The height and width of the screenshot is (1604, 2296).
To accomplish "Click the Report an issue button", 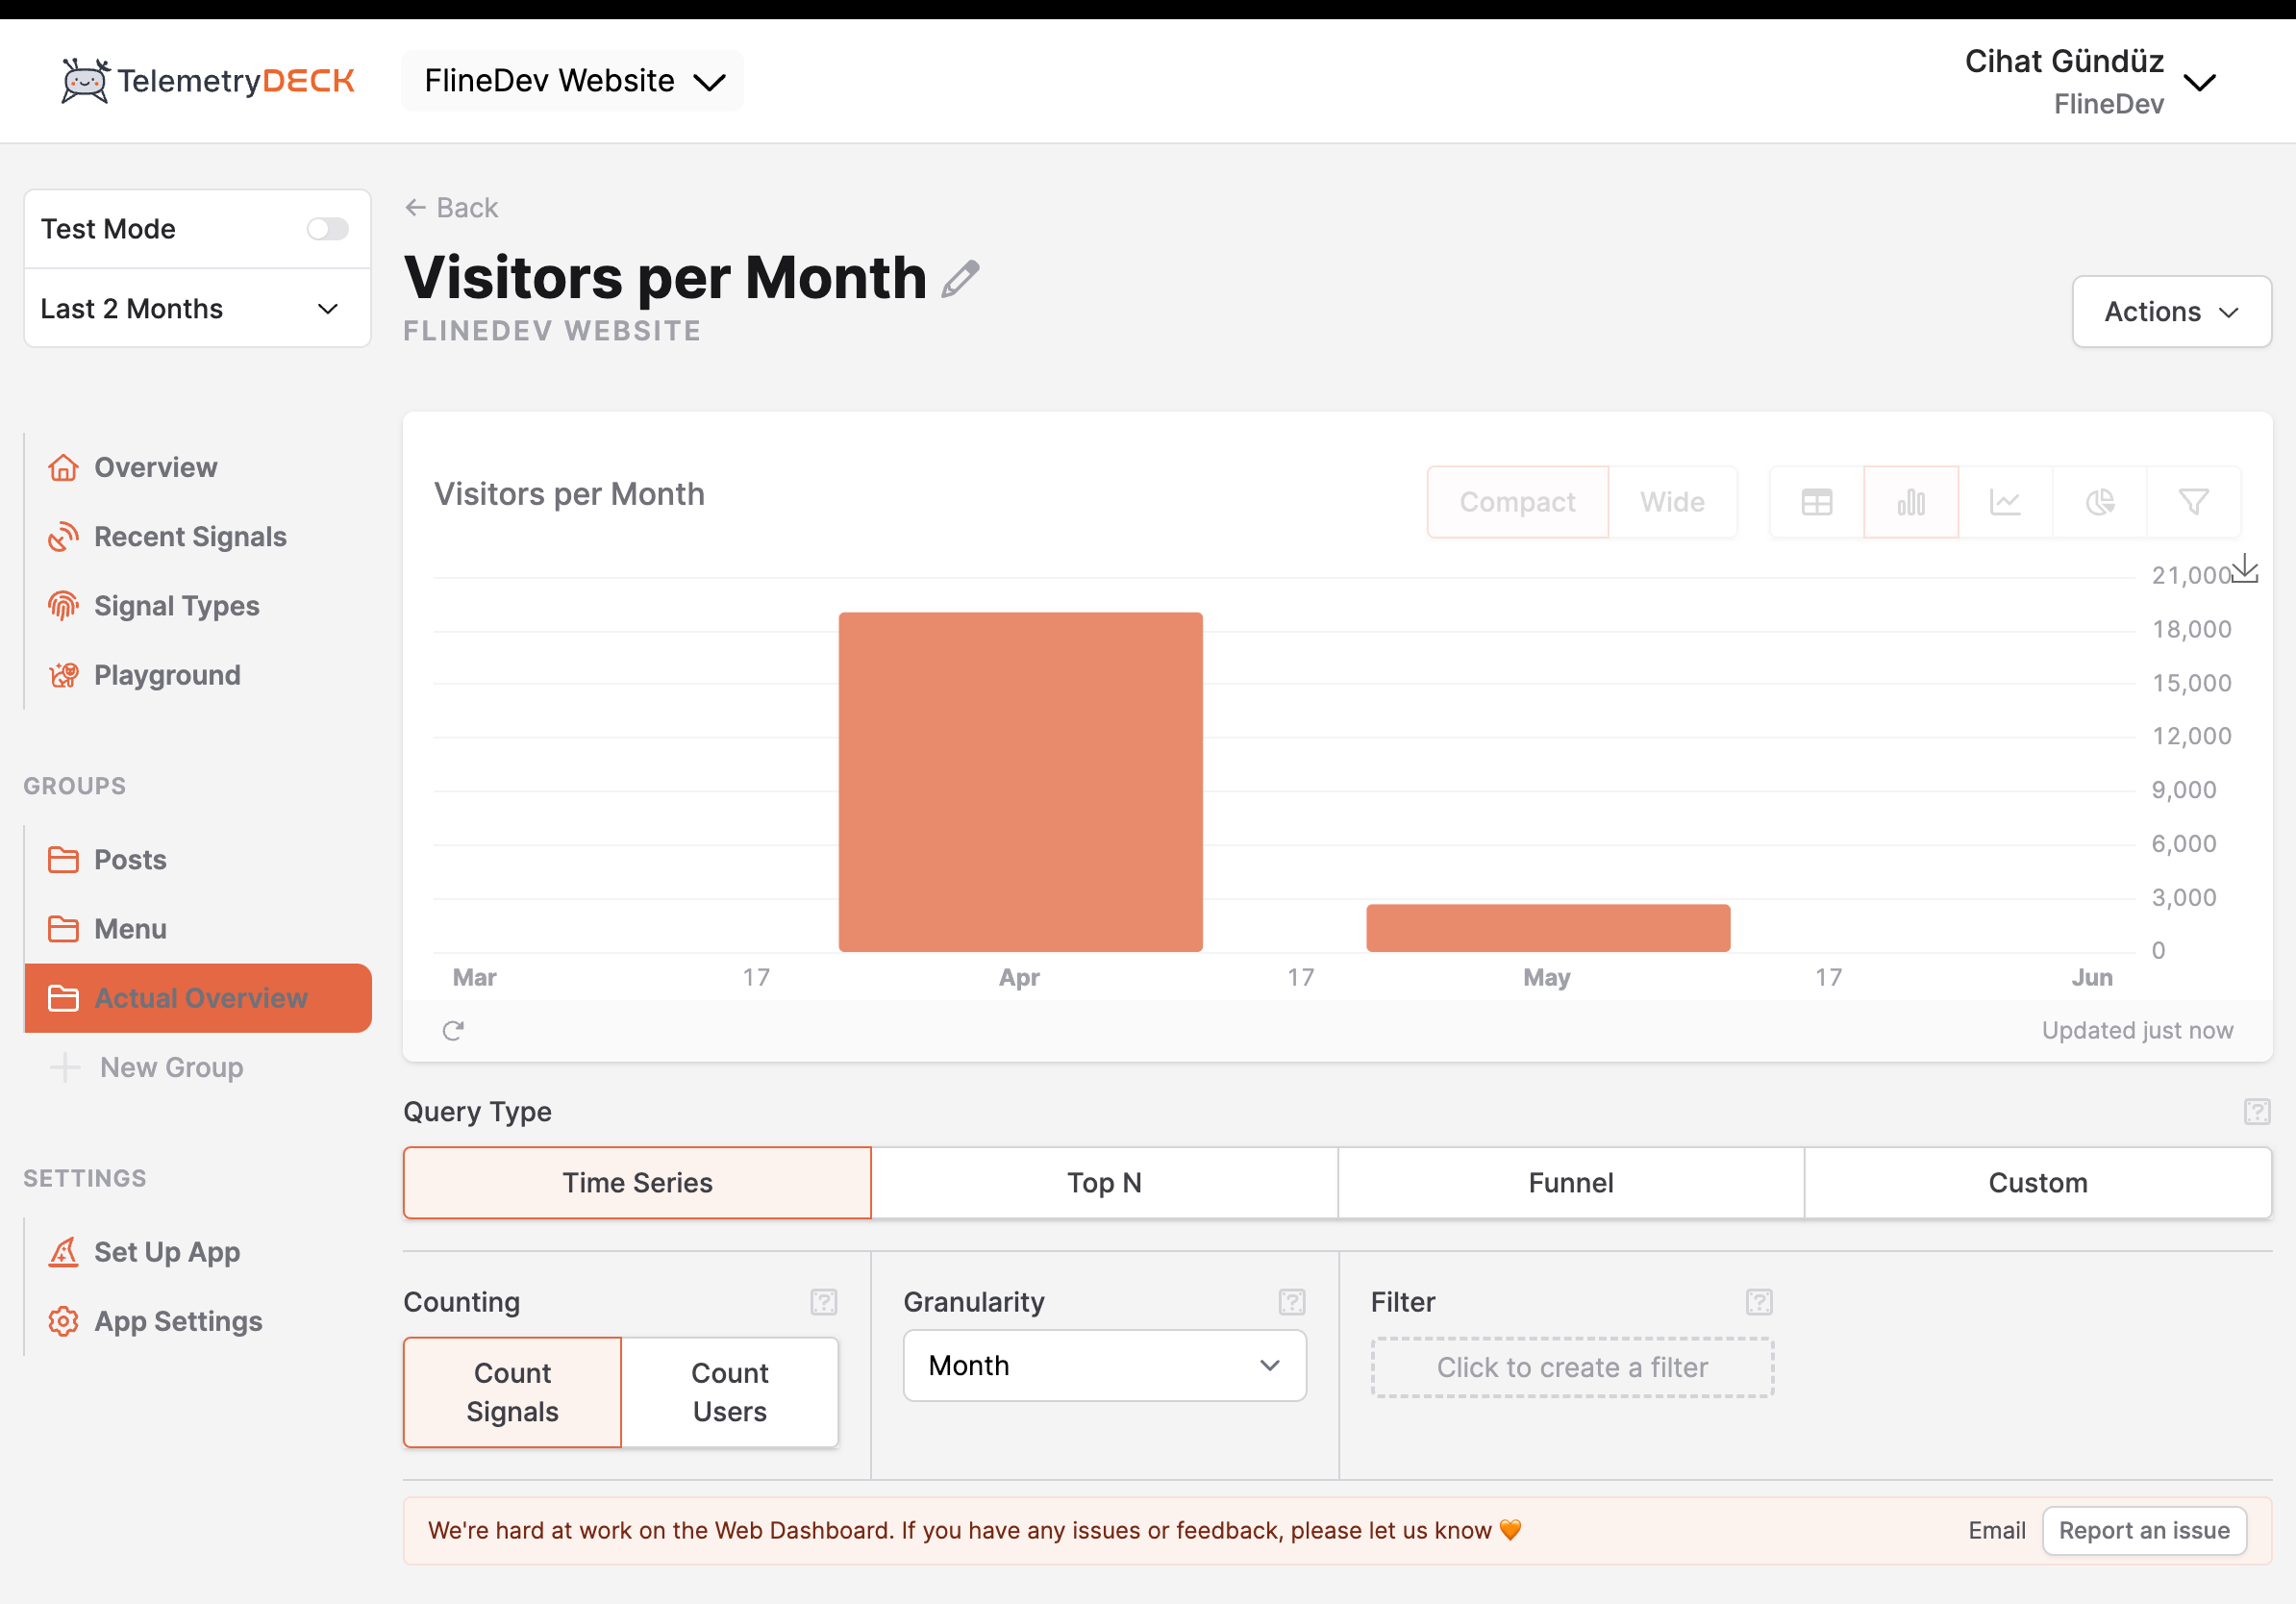I will pos(2143,1530).
